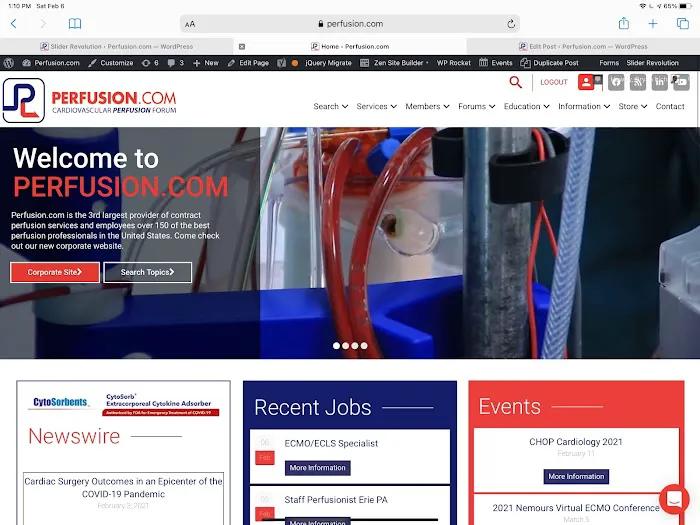Image resolution: width=700 pixels, height=525 pixels.
Task: Open the LinkedIn social icon
Action: click(x=659, y=82)
